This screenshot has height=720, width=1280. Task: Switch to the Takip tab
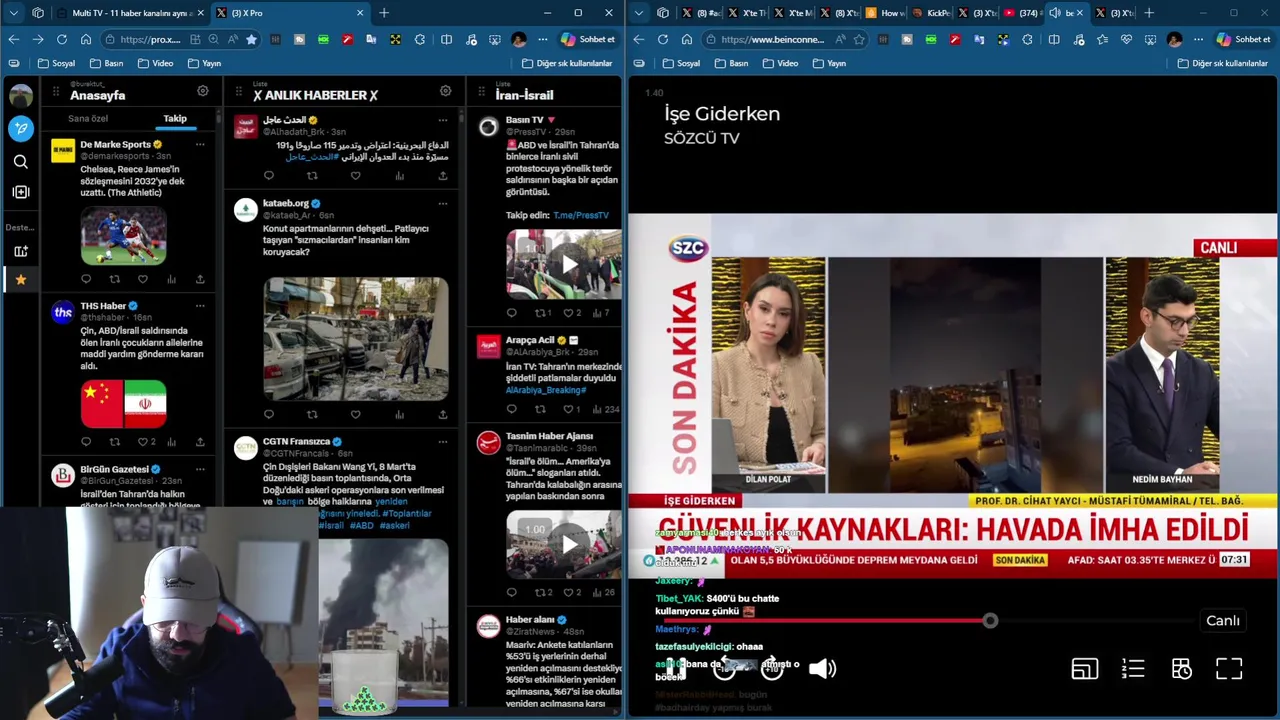coord(175,118)
